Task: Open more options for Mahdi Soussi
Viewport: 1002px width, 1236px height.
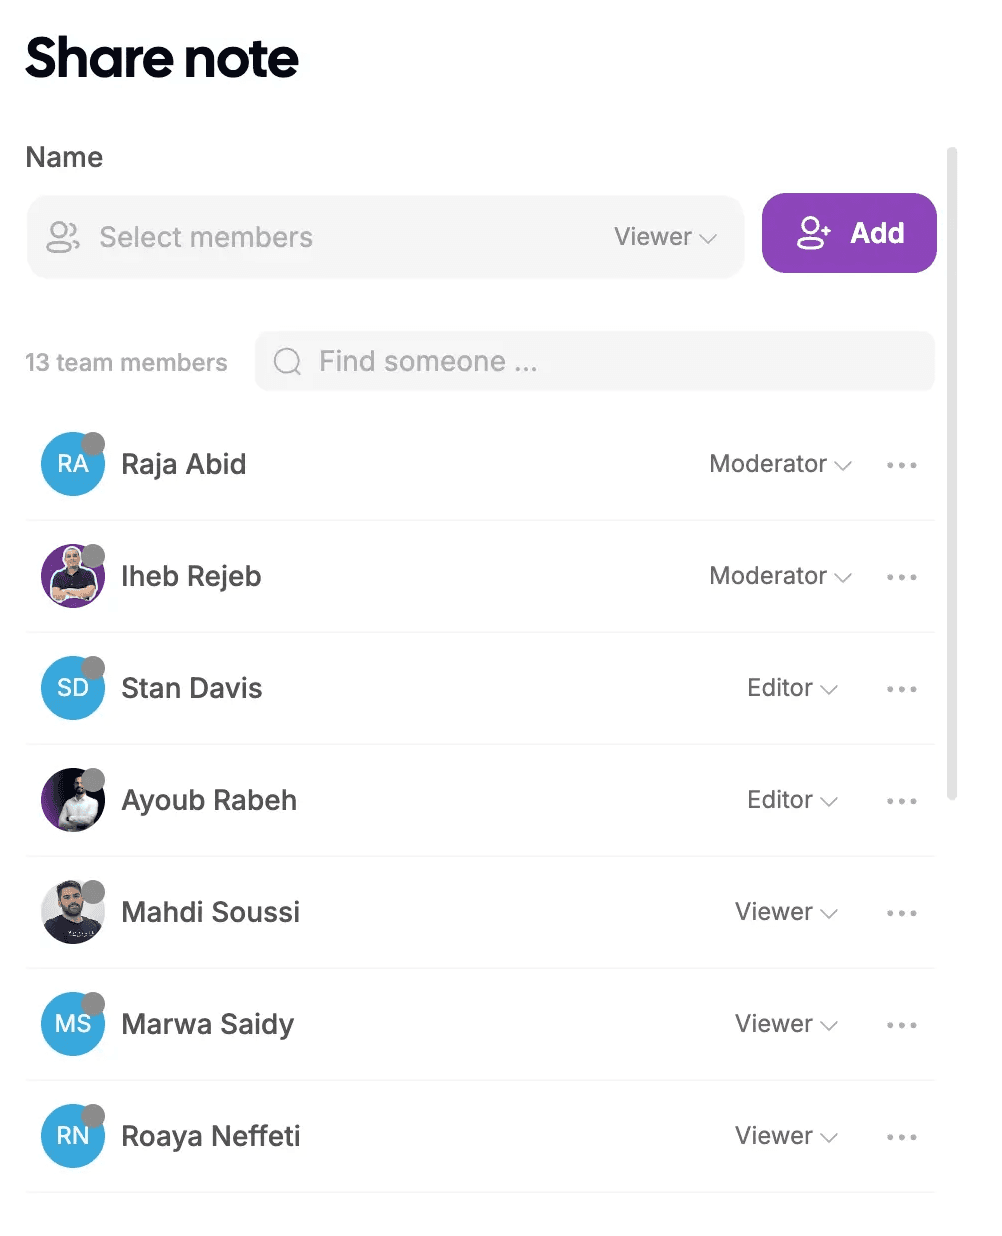Action: point(901,913)
